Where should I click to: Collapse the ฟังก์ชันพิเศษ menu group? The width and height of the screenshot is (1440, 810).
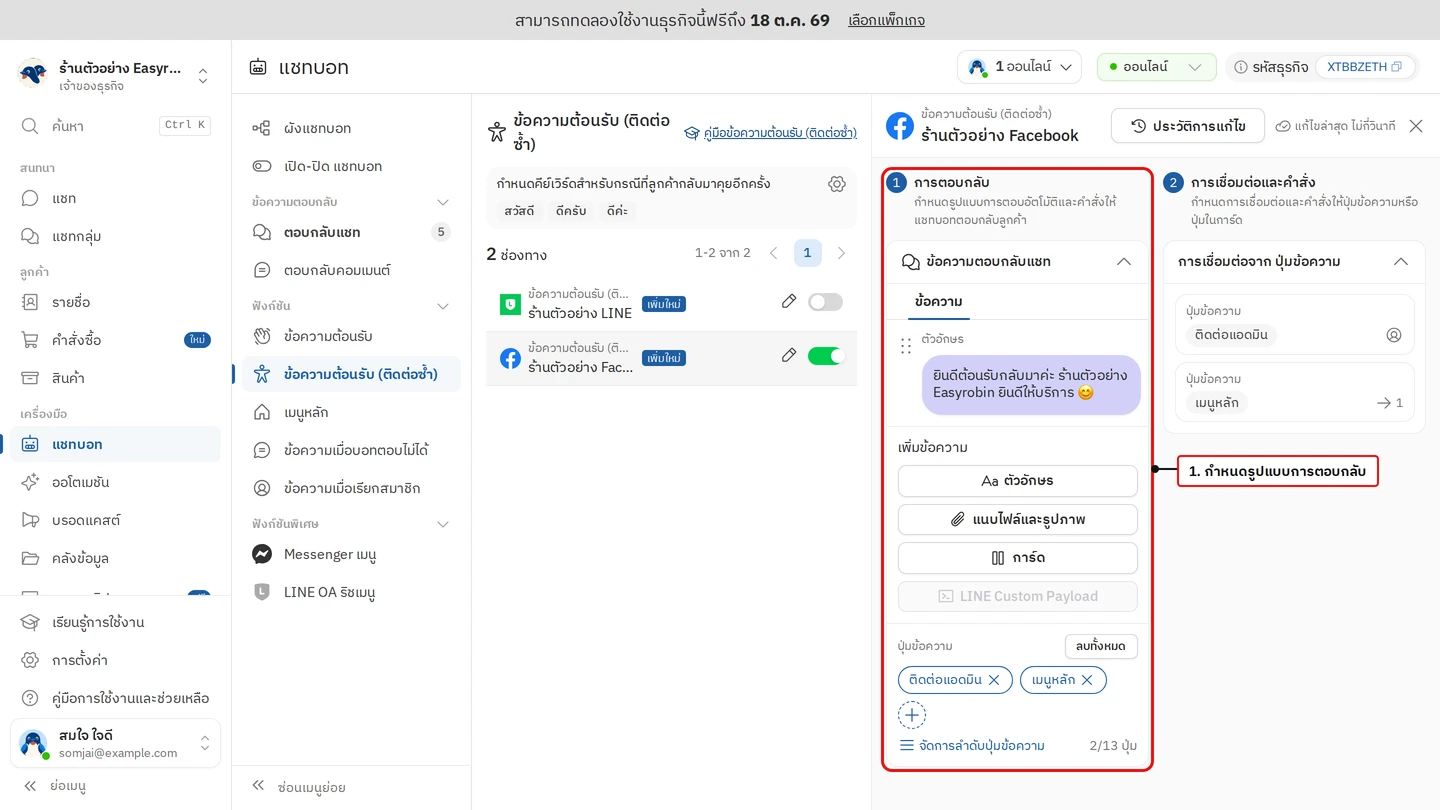(443, 524)
